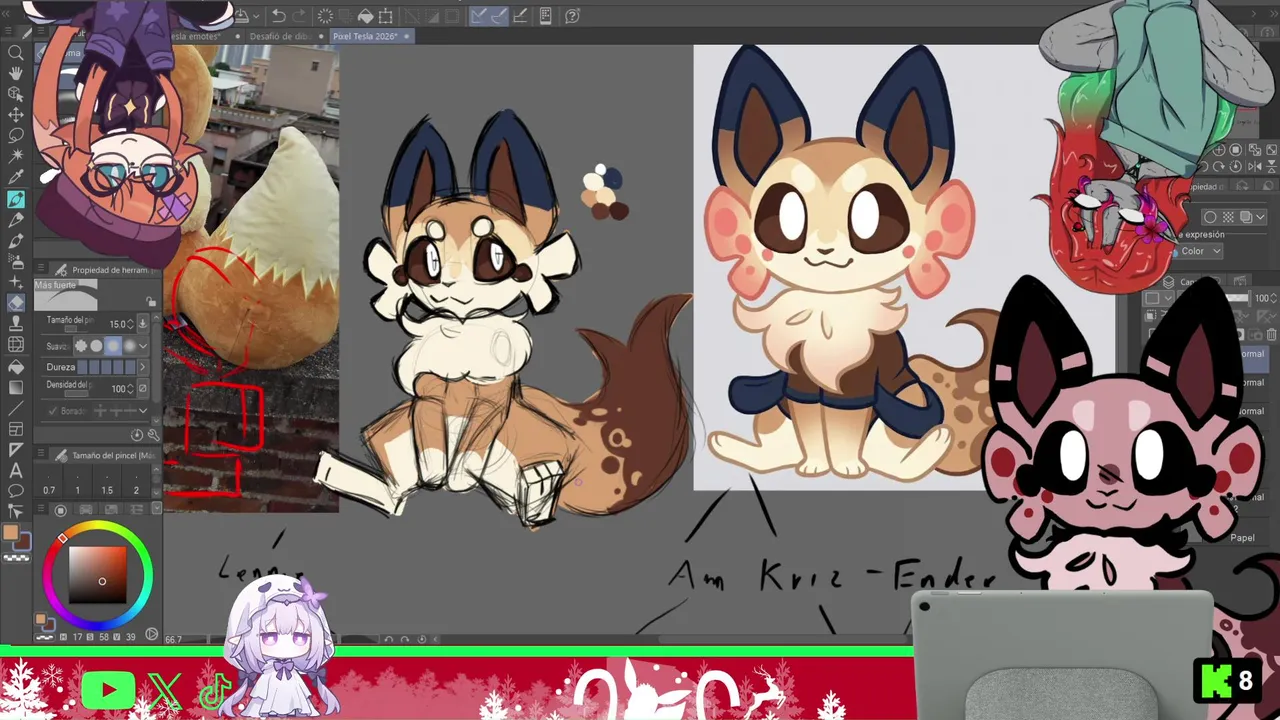This screenshot has height=720, width=1280.
Task: Select the Text tool
Action: [16, 470]
